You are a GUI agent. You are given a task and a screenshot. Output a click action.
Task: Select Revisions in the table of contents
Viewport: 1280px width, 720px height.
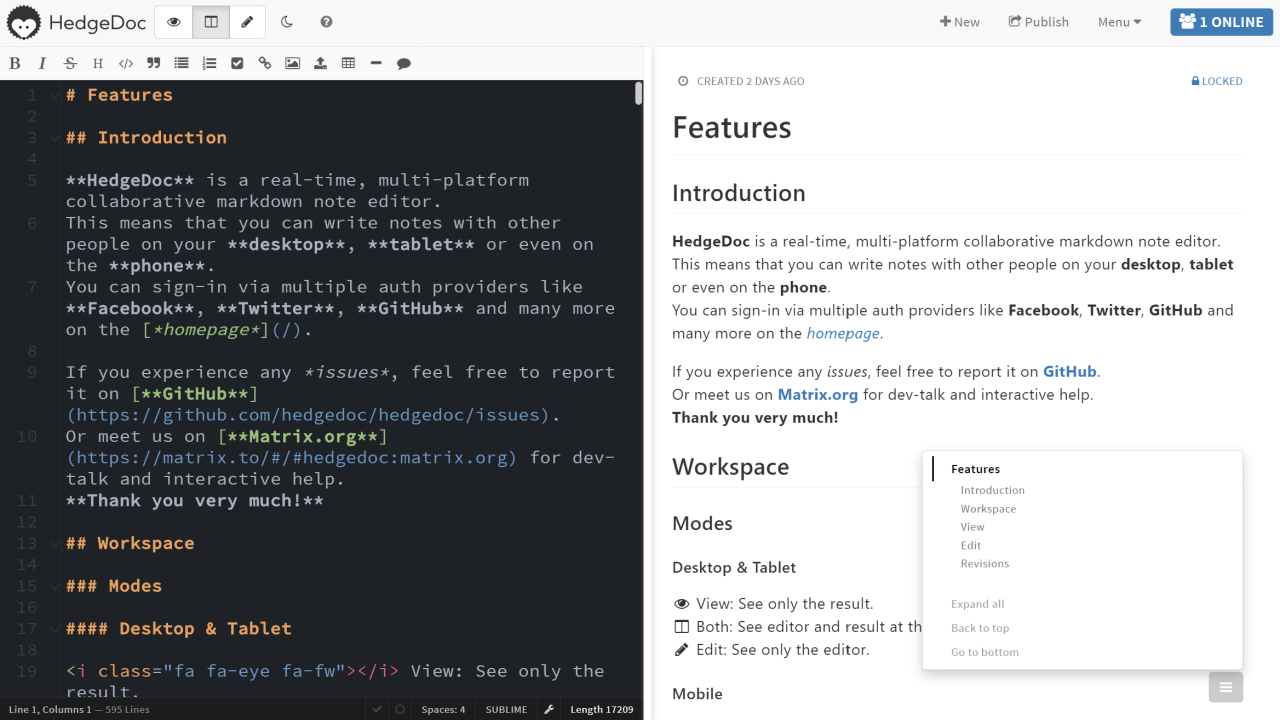pos(985,563)
